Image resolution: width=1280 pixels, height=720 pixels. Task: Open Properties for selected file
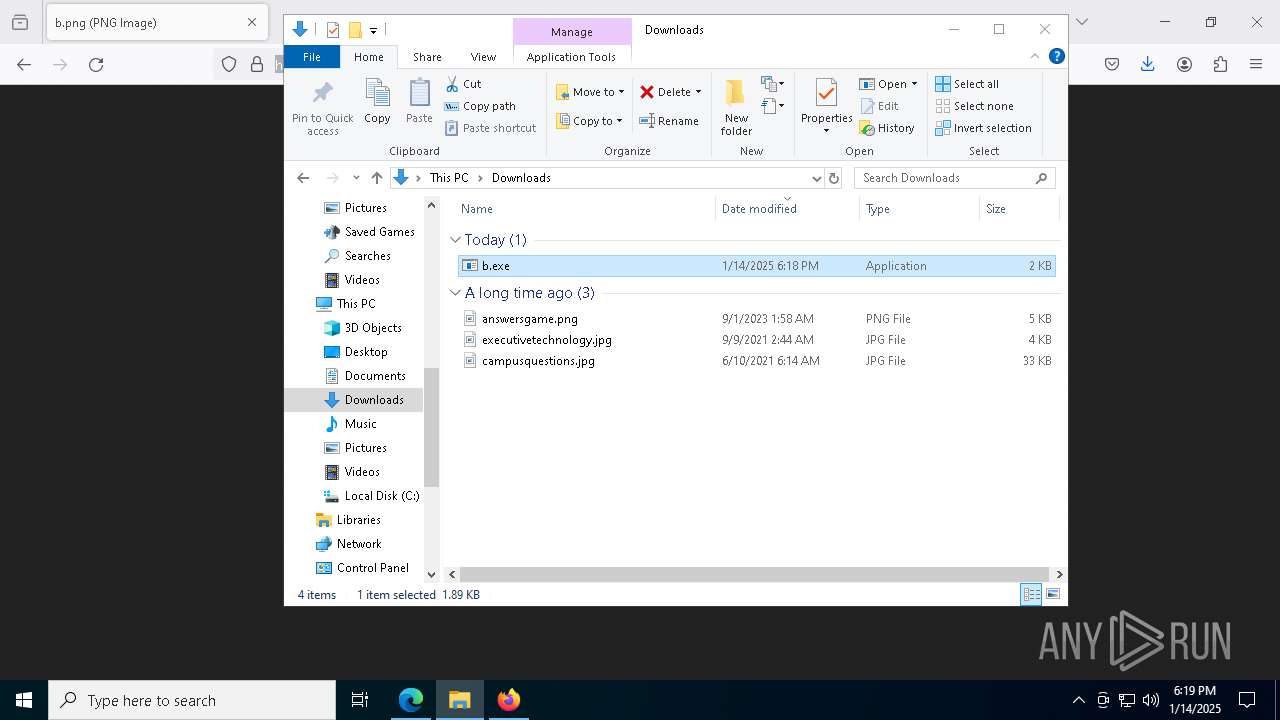point(826,107)
